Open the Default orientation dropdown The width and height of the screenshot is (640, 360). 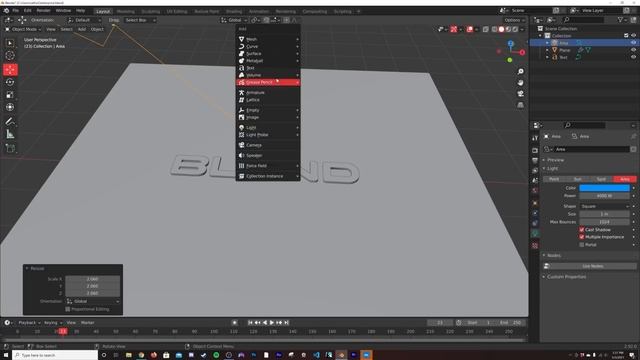84,20
